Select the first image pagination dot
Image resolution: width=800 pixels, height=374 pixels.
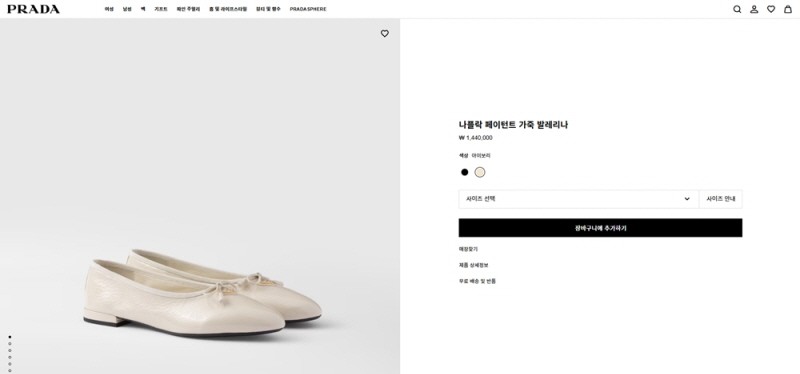point(10,337)
